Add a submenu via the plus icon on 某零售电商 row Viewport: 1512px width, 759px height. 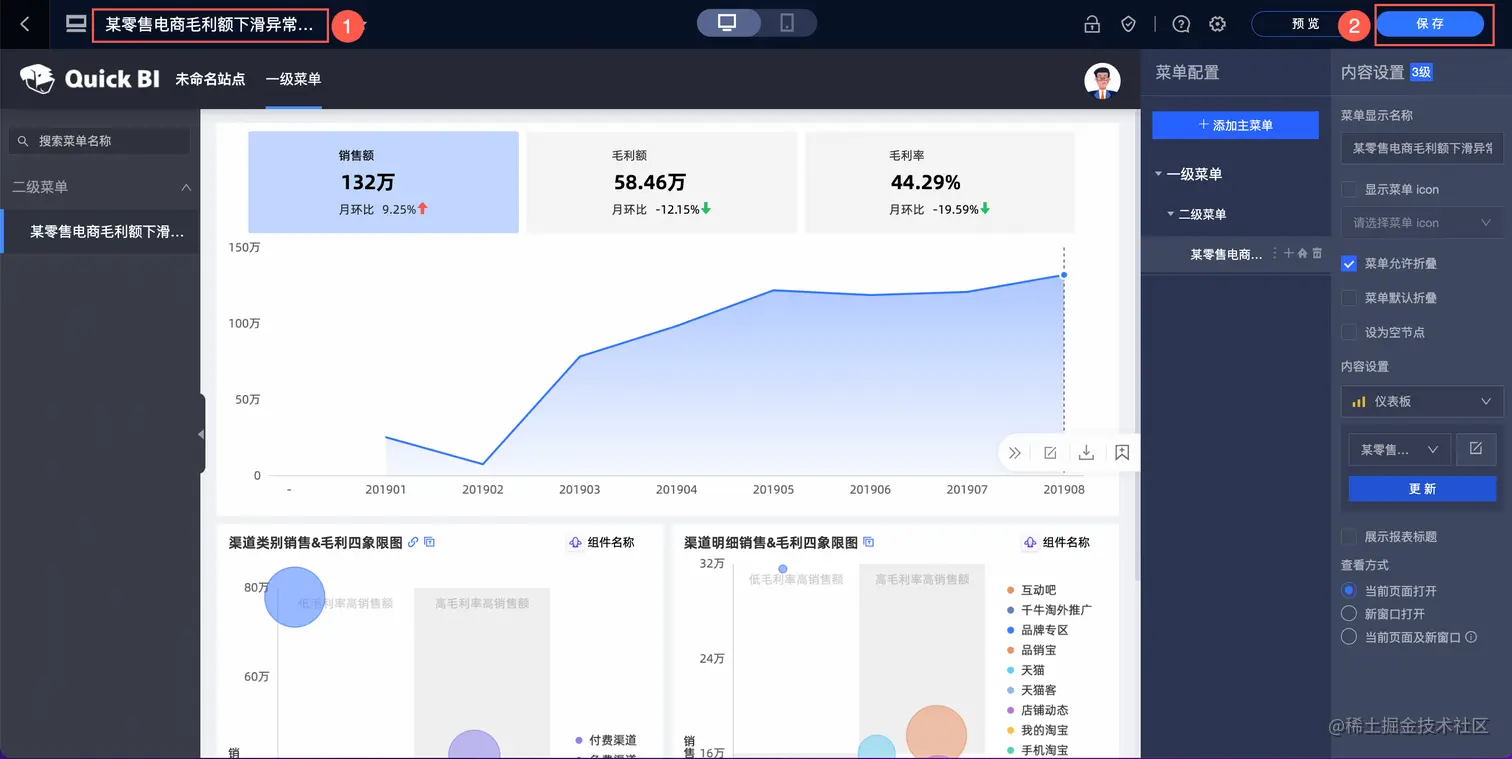point(1288,254)
